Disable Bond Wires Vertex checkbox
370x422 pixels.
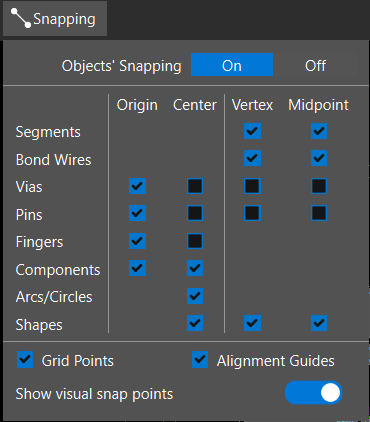pos(252,158)
